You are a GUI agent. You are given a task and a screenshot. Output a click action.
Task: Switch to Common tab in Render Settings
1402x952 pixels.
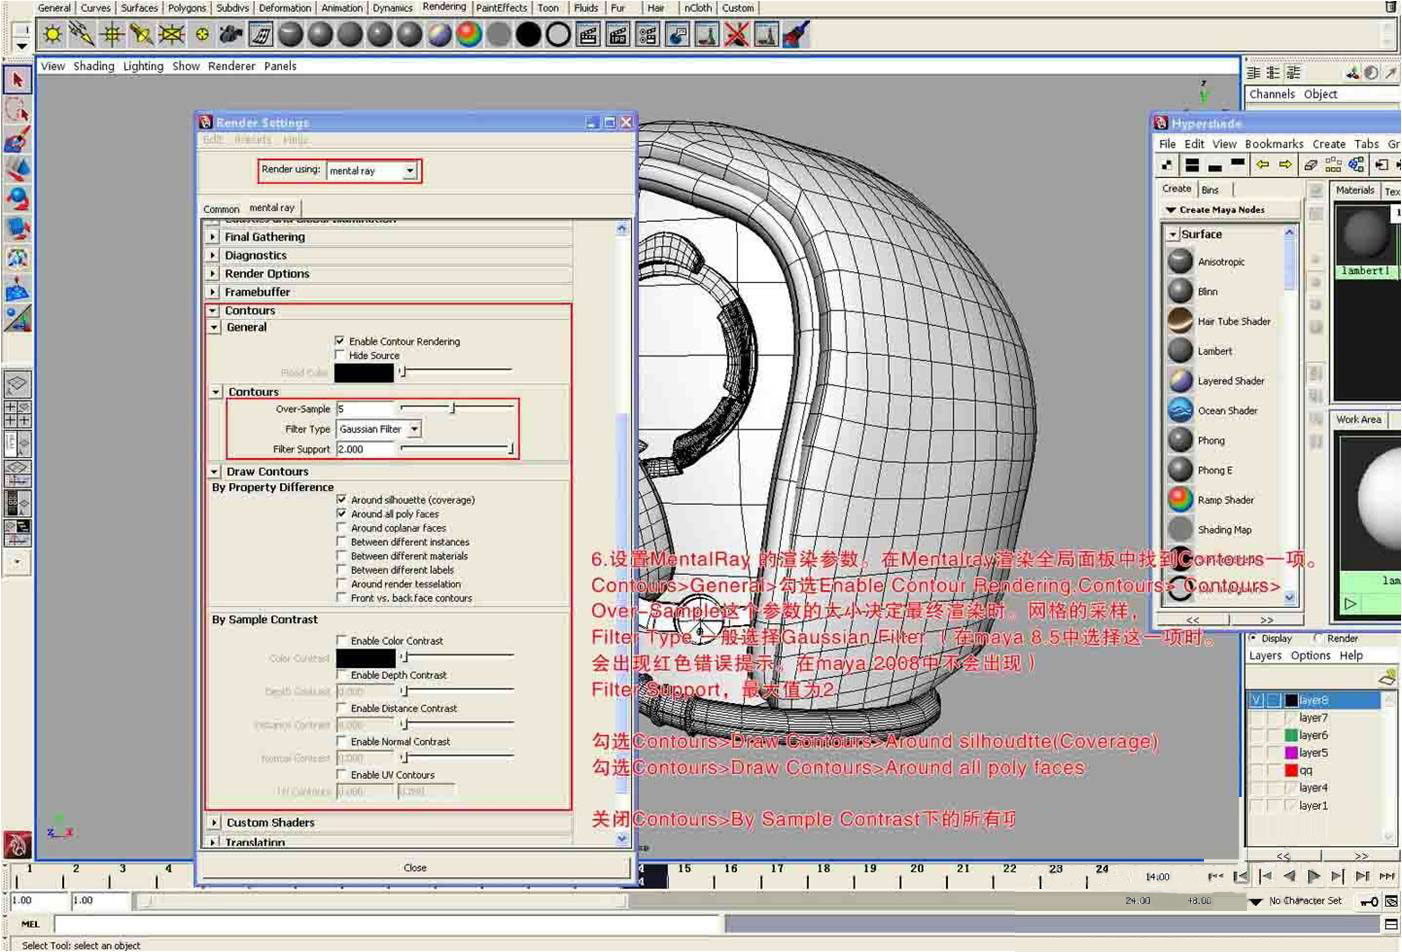coord(221,209)
